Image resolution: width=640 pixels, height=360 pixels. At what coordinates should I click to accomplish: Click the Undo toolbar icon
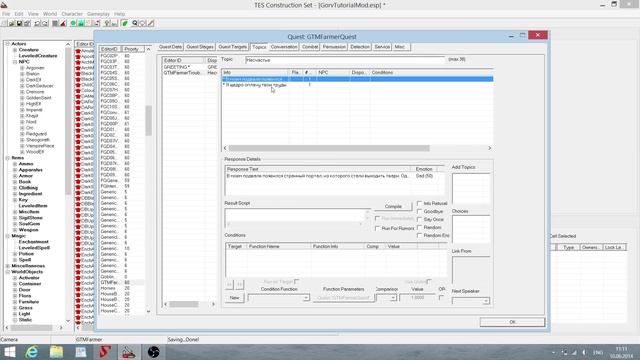point(37,23)
